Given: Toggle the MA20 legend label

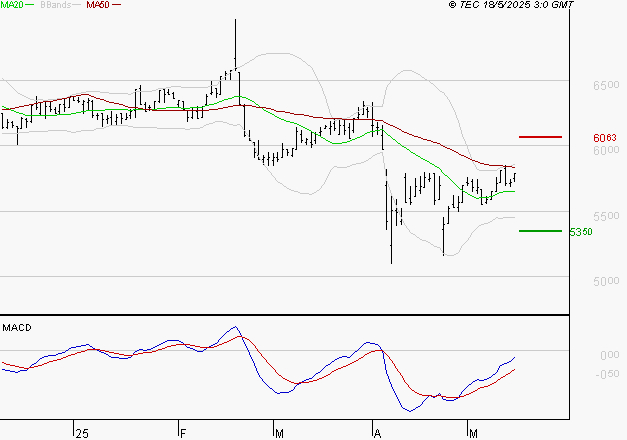Looking at the screenshot, I should [11, 5].
